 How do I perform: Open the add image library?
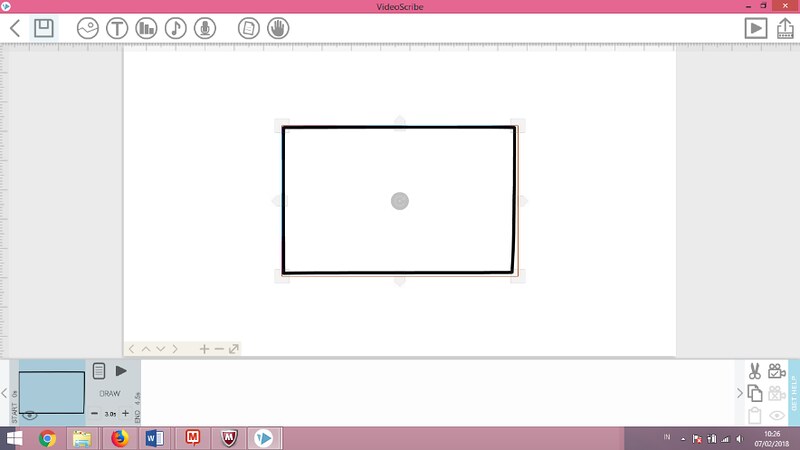pos(88,28)
